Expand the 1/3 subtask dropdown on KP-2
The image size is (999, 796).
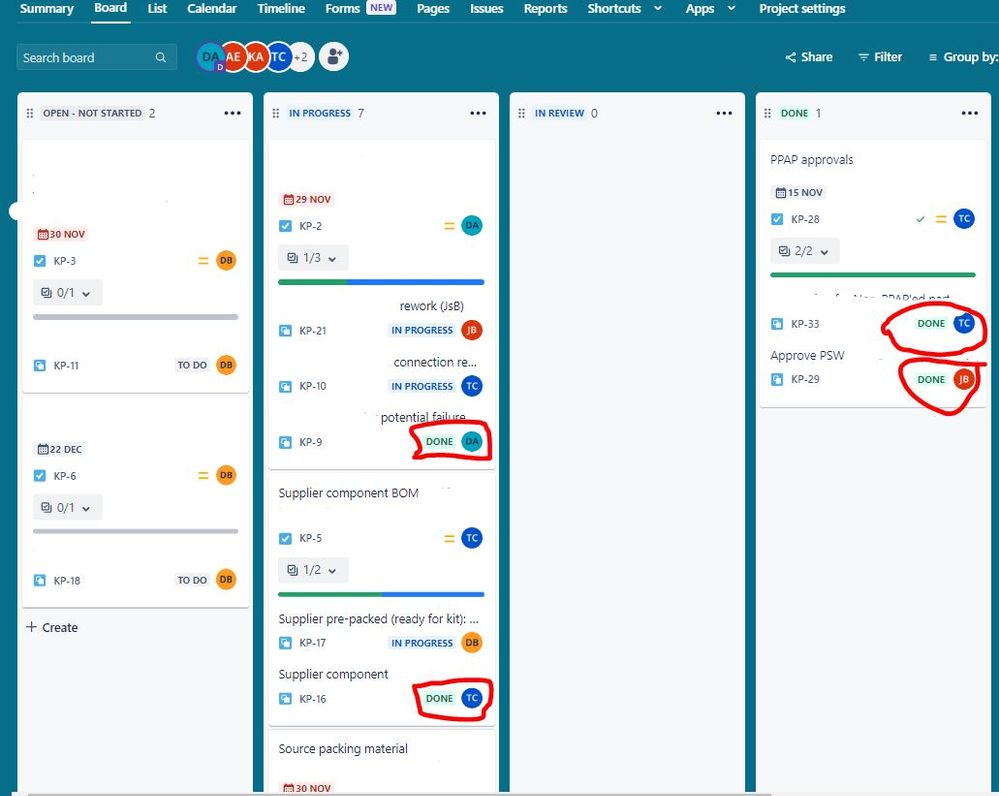click(313, 256)
